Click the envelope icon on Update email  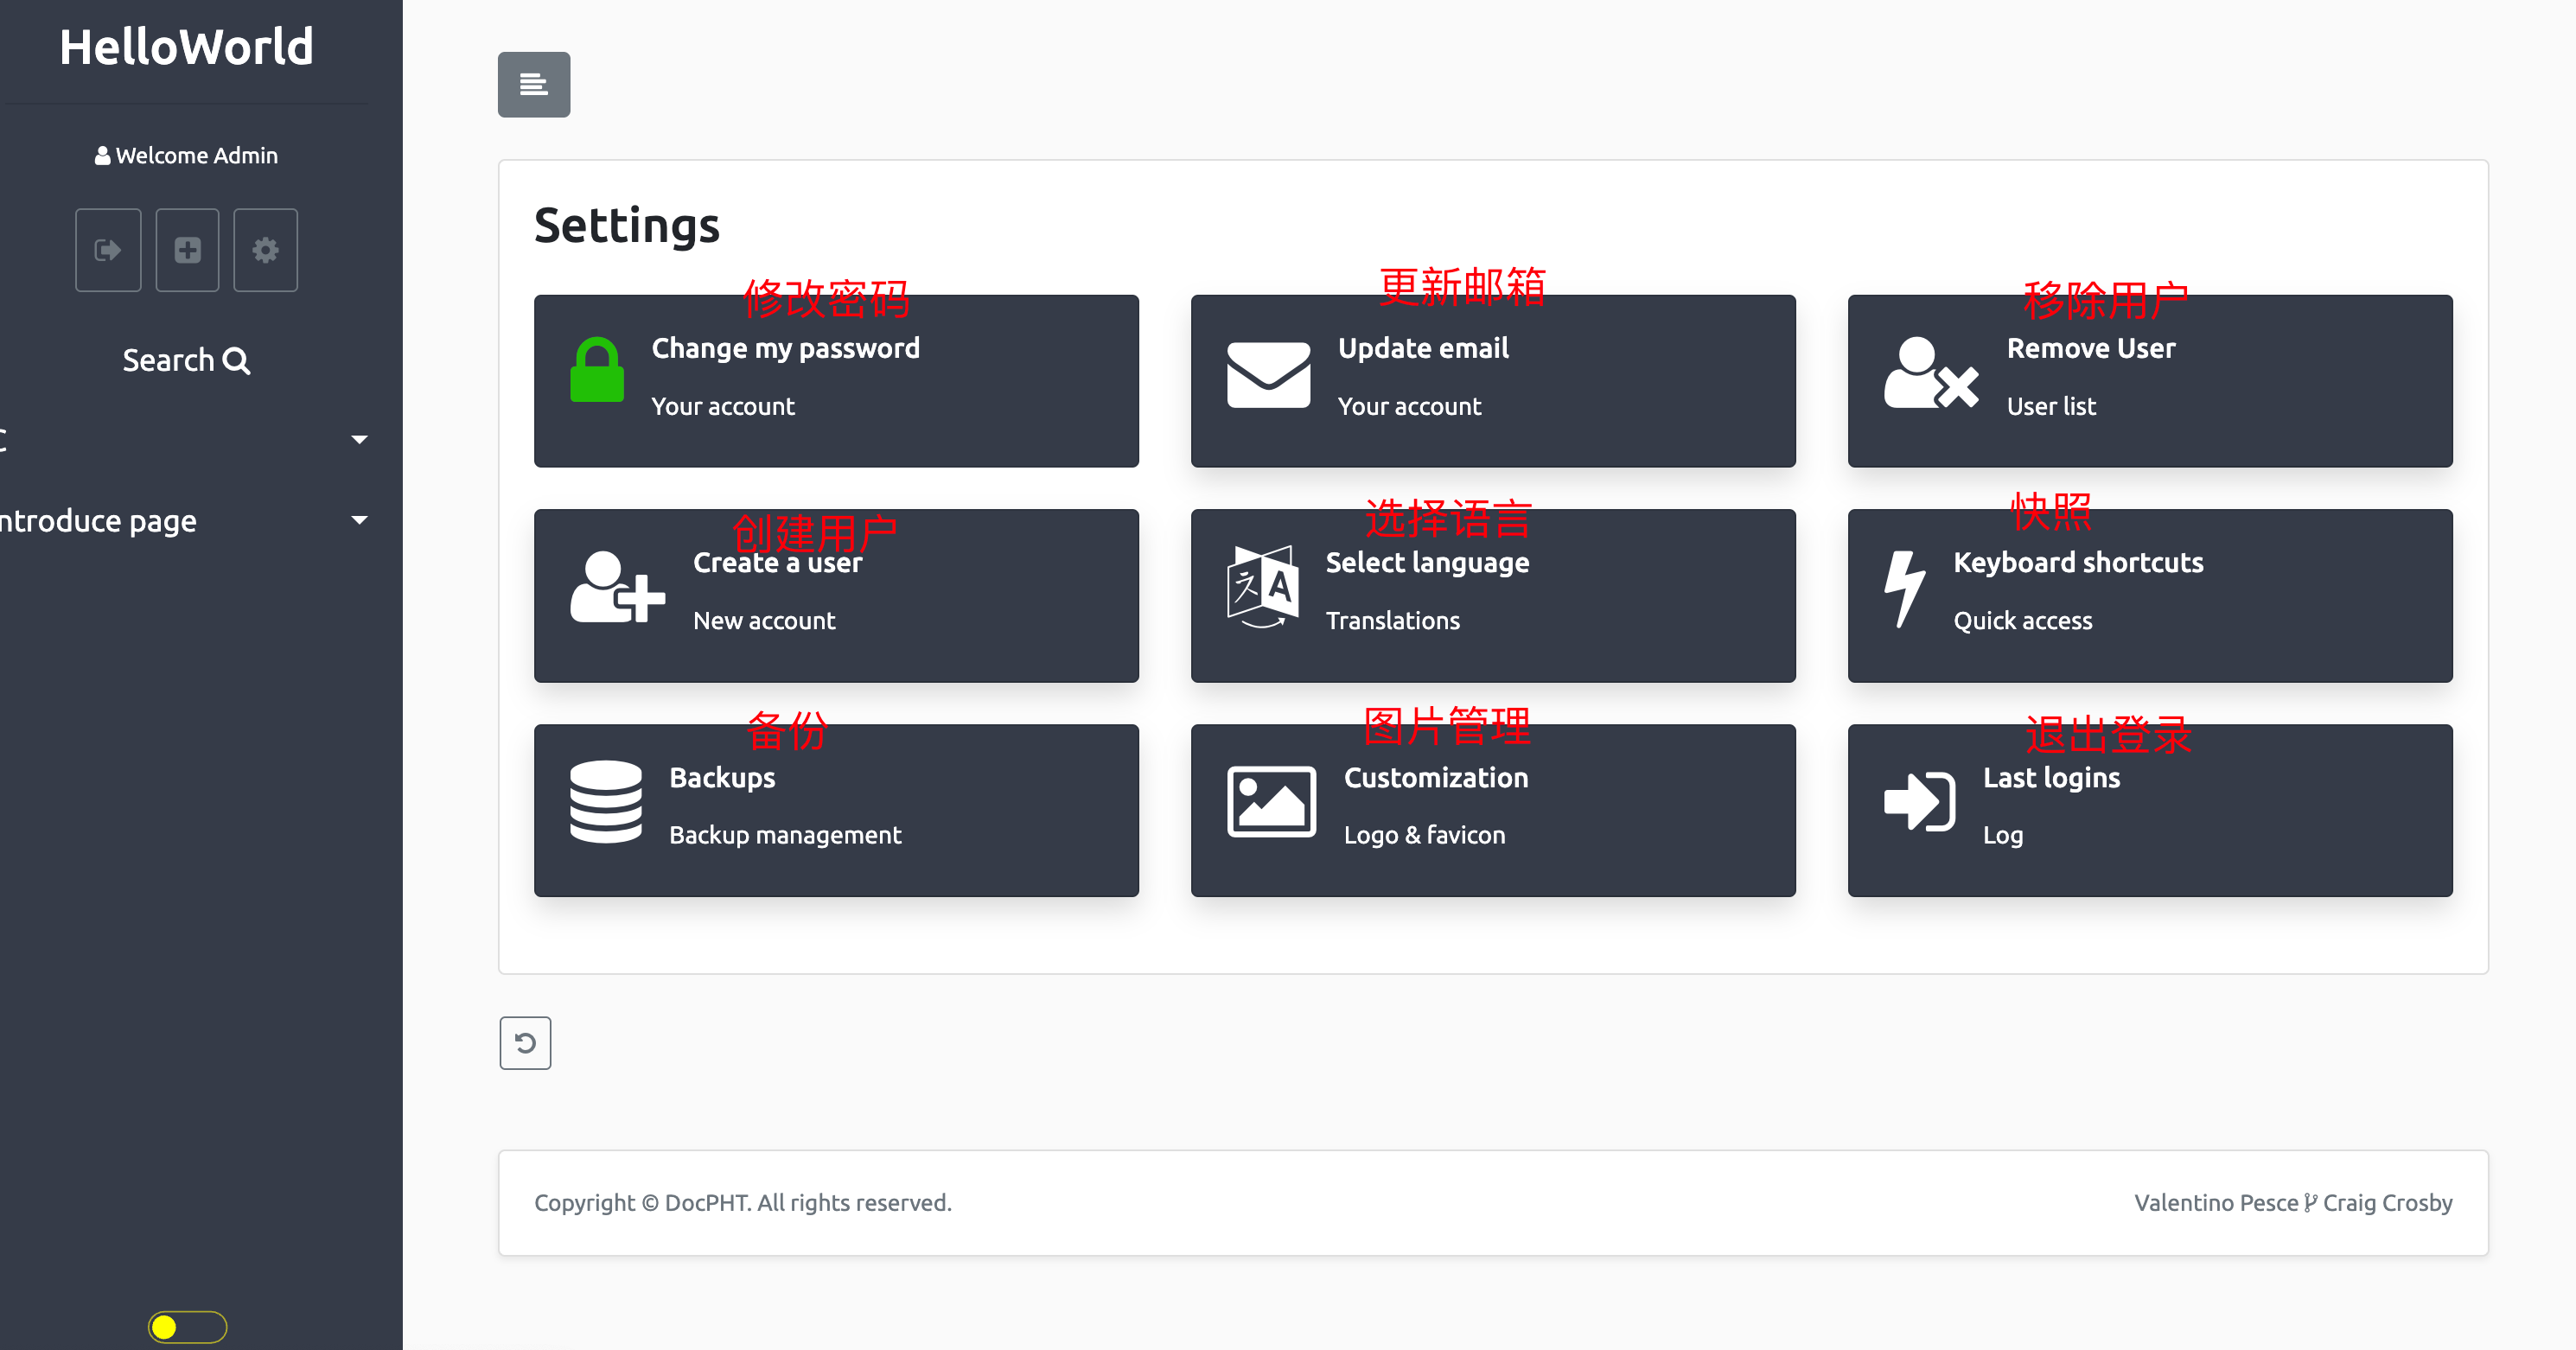[x=1268, y=374]
